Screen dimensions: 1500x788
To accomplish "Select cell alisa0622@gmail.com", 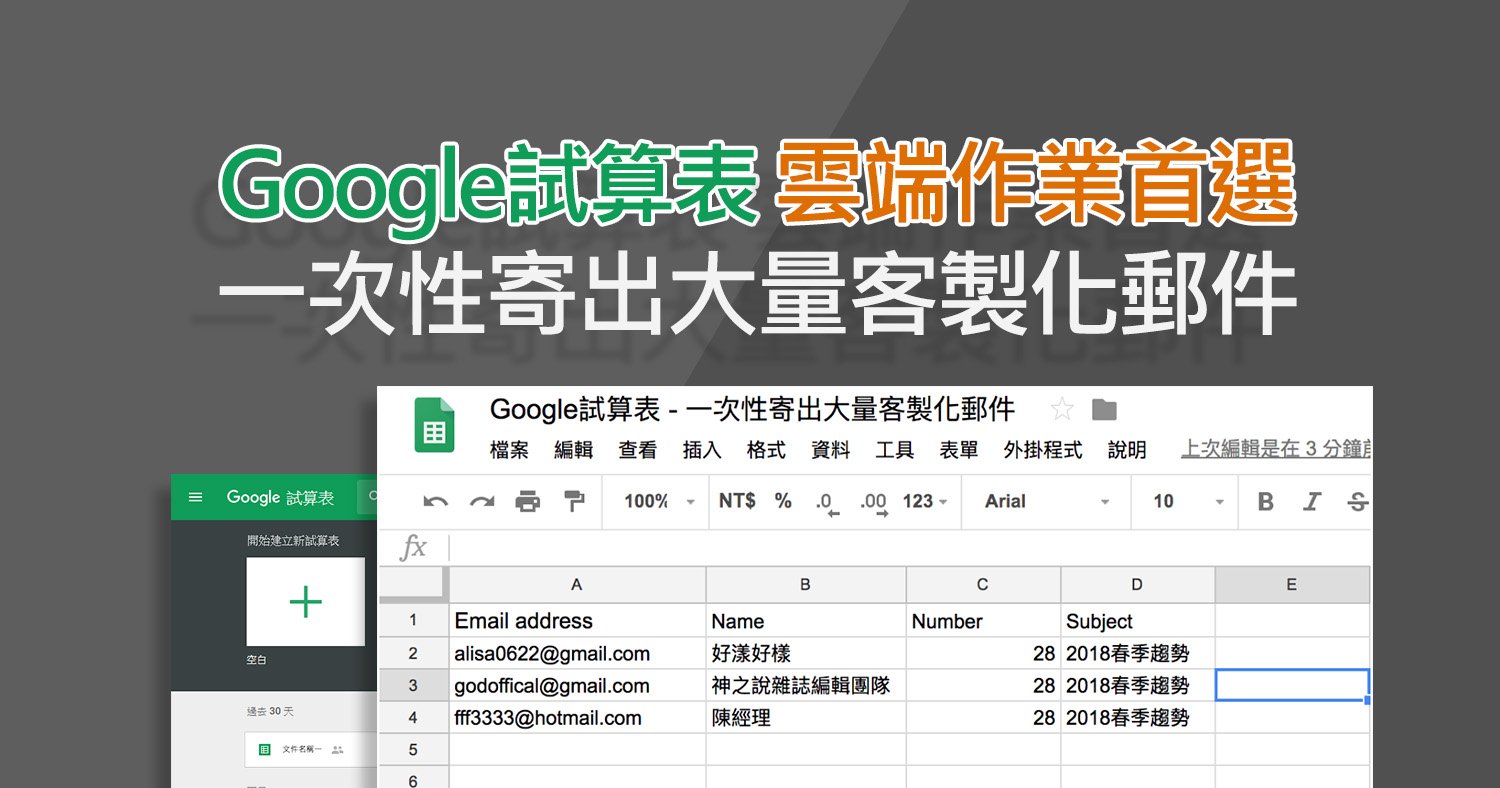I will tap(577, 654).
